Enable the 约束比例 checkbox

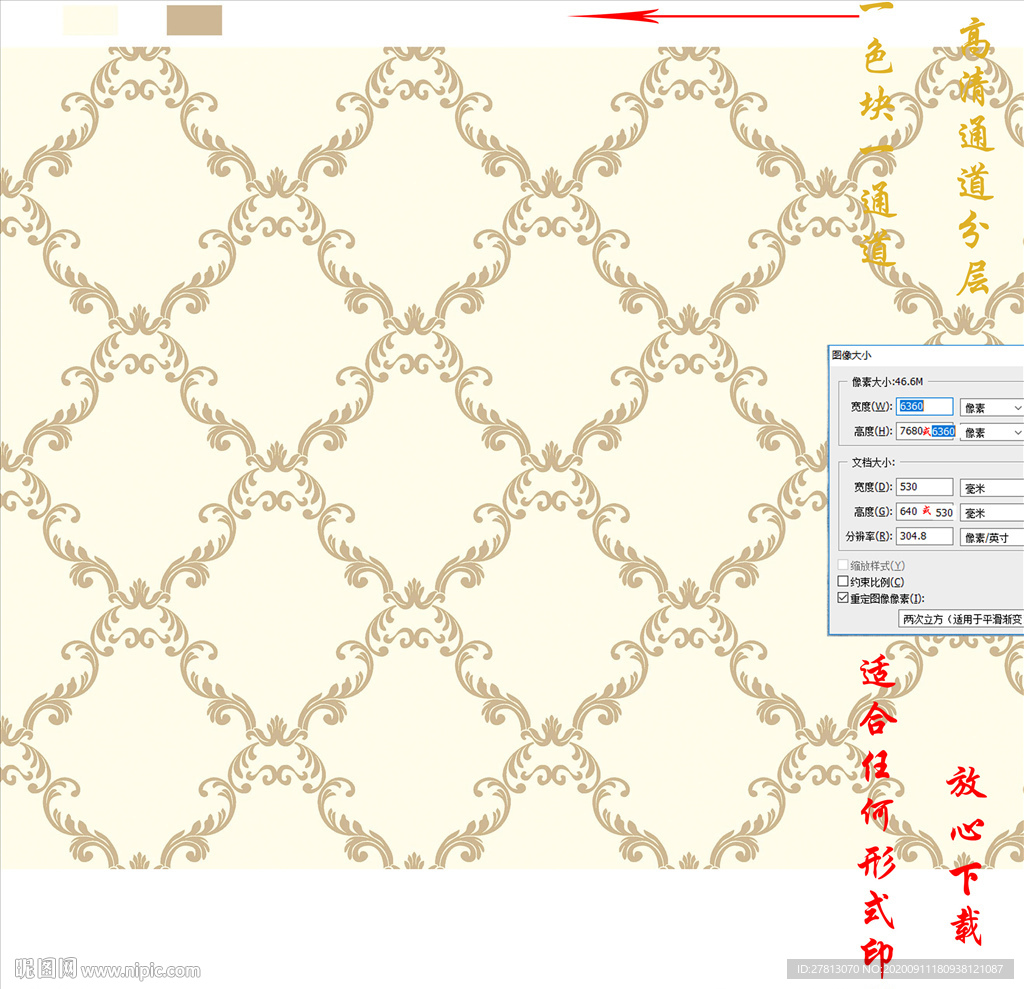point(843,581)
